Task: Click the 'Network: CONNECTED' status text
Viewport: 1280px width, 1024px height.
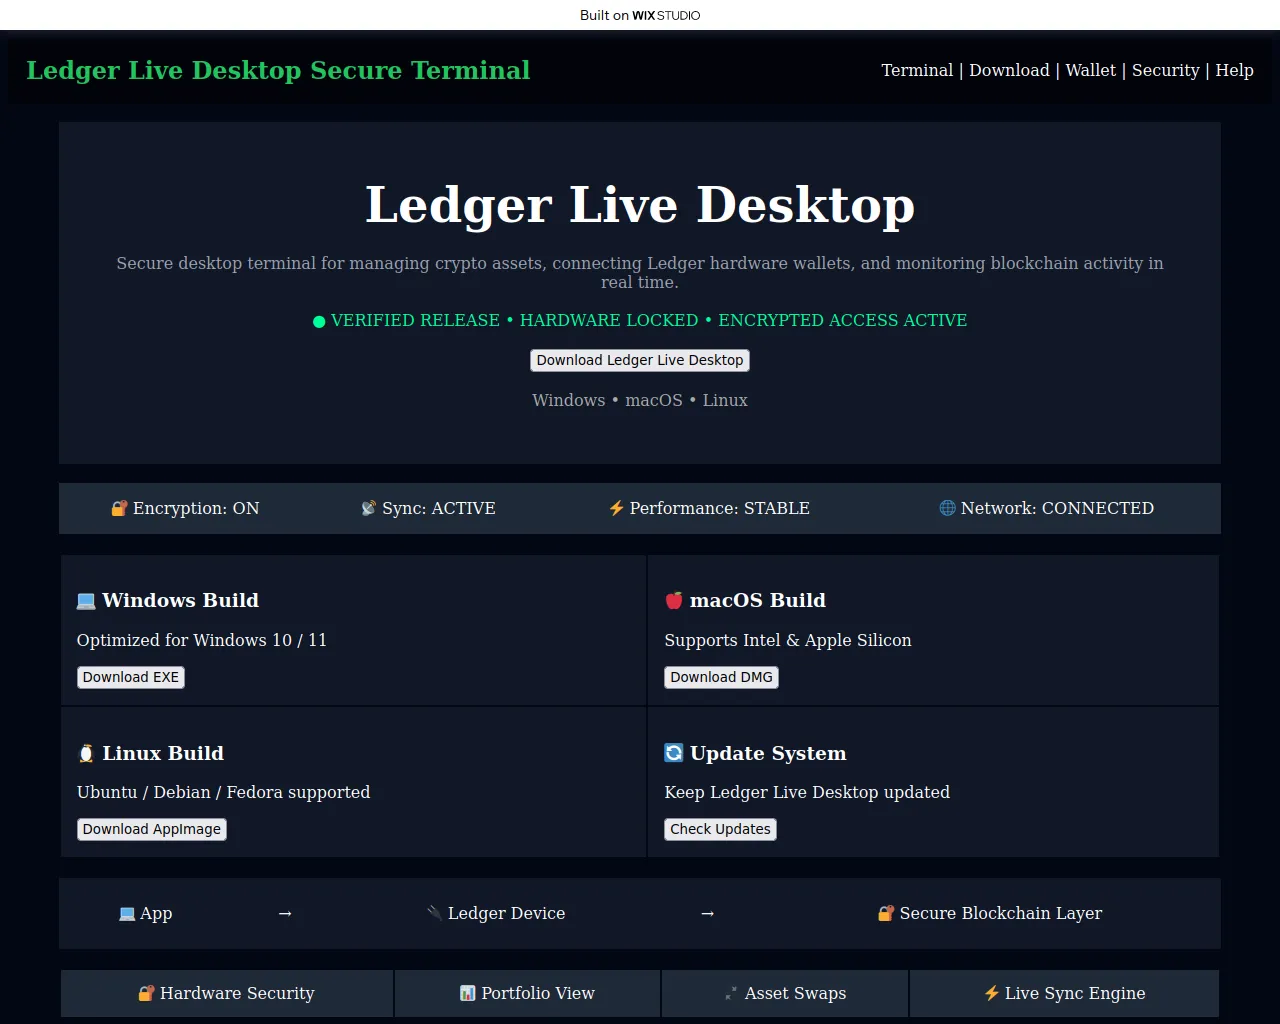Action: pos(1057,508)
